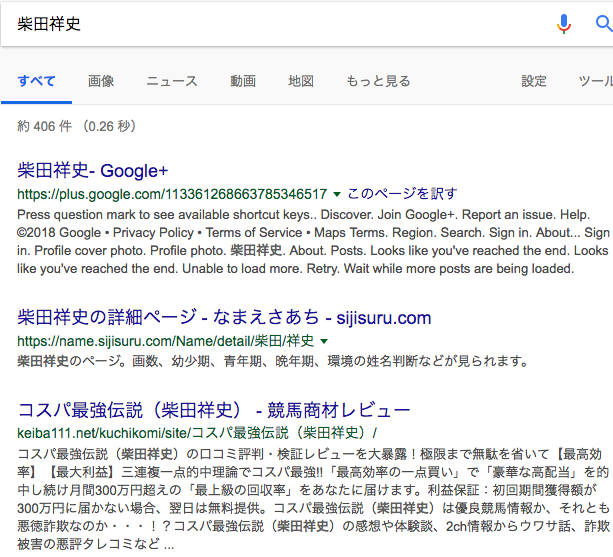Click the snippet starting with 'Press question mark'

(313, 242)
